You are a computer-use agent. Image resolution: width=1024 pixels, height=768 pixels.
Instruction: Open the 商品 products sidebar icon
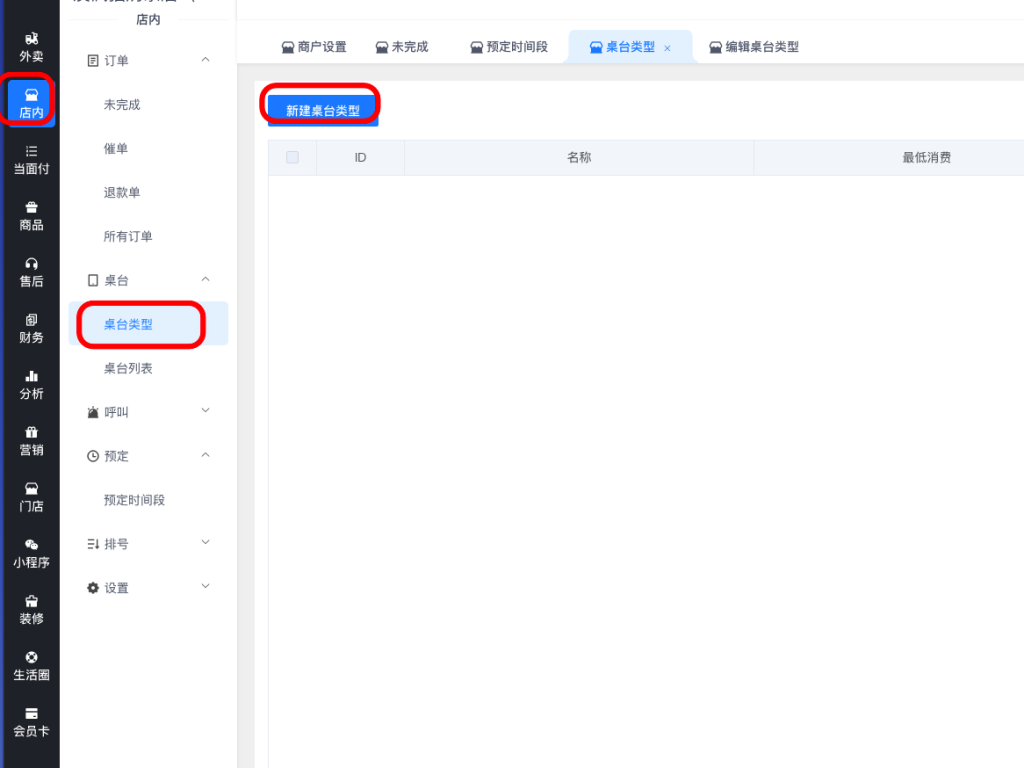[x=31, y=215]
